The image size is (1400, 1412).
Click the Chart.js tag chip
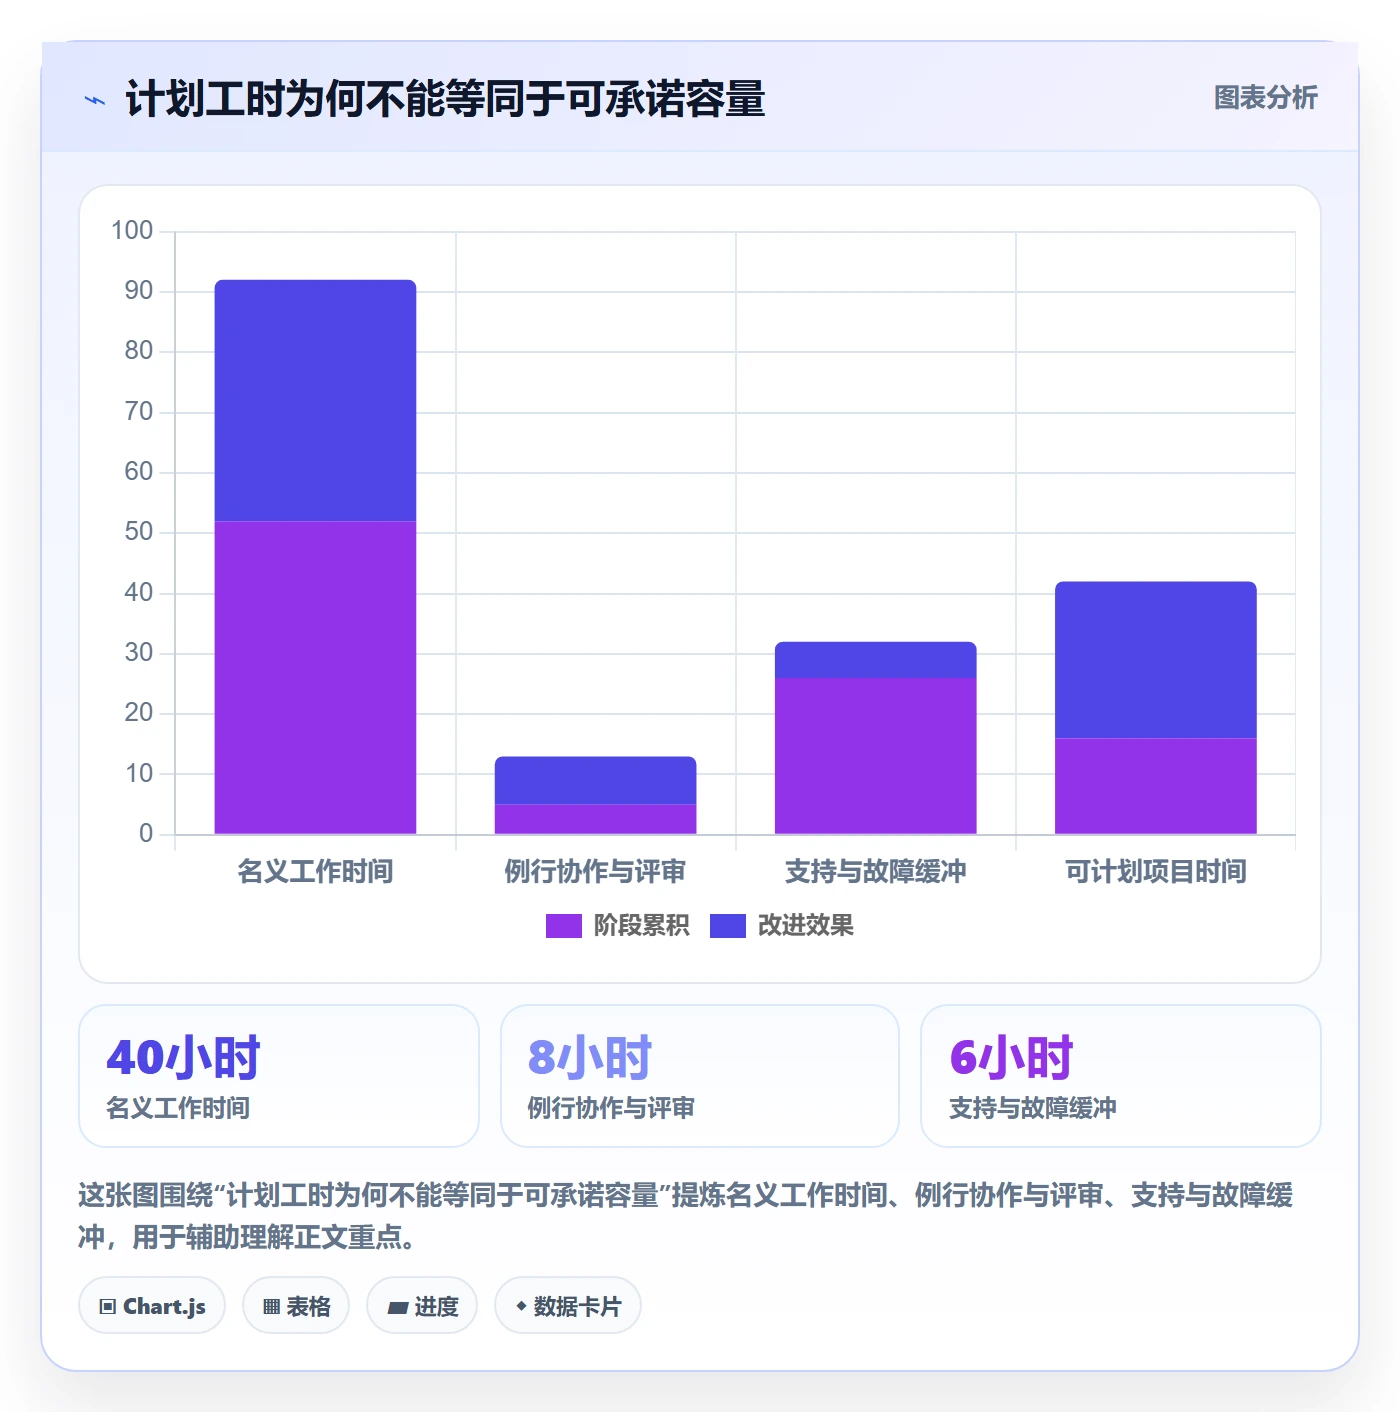tap(152, 1305)
